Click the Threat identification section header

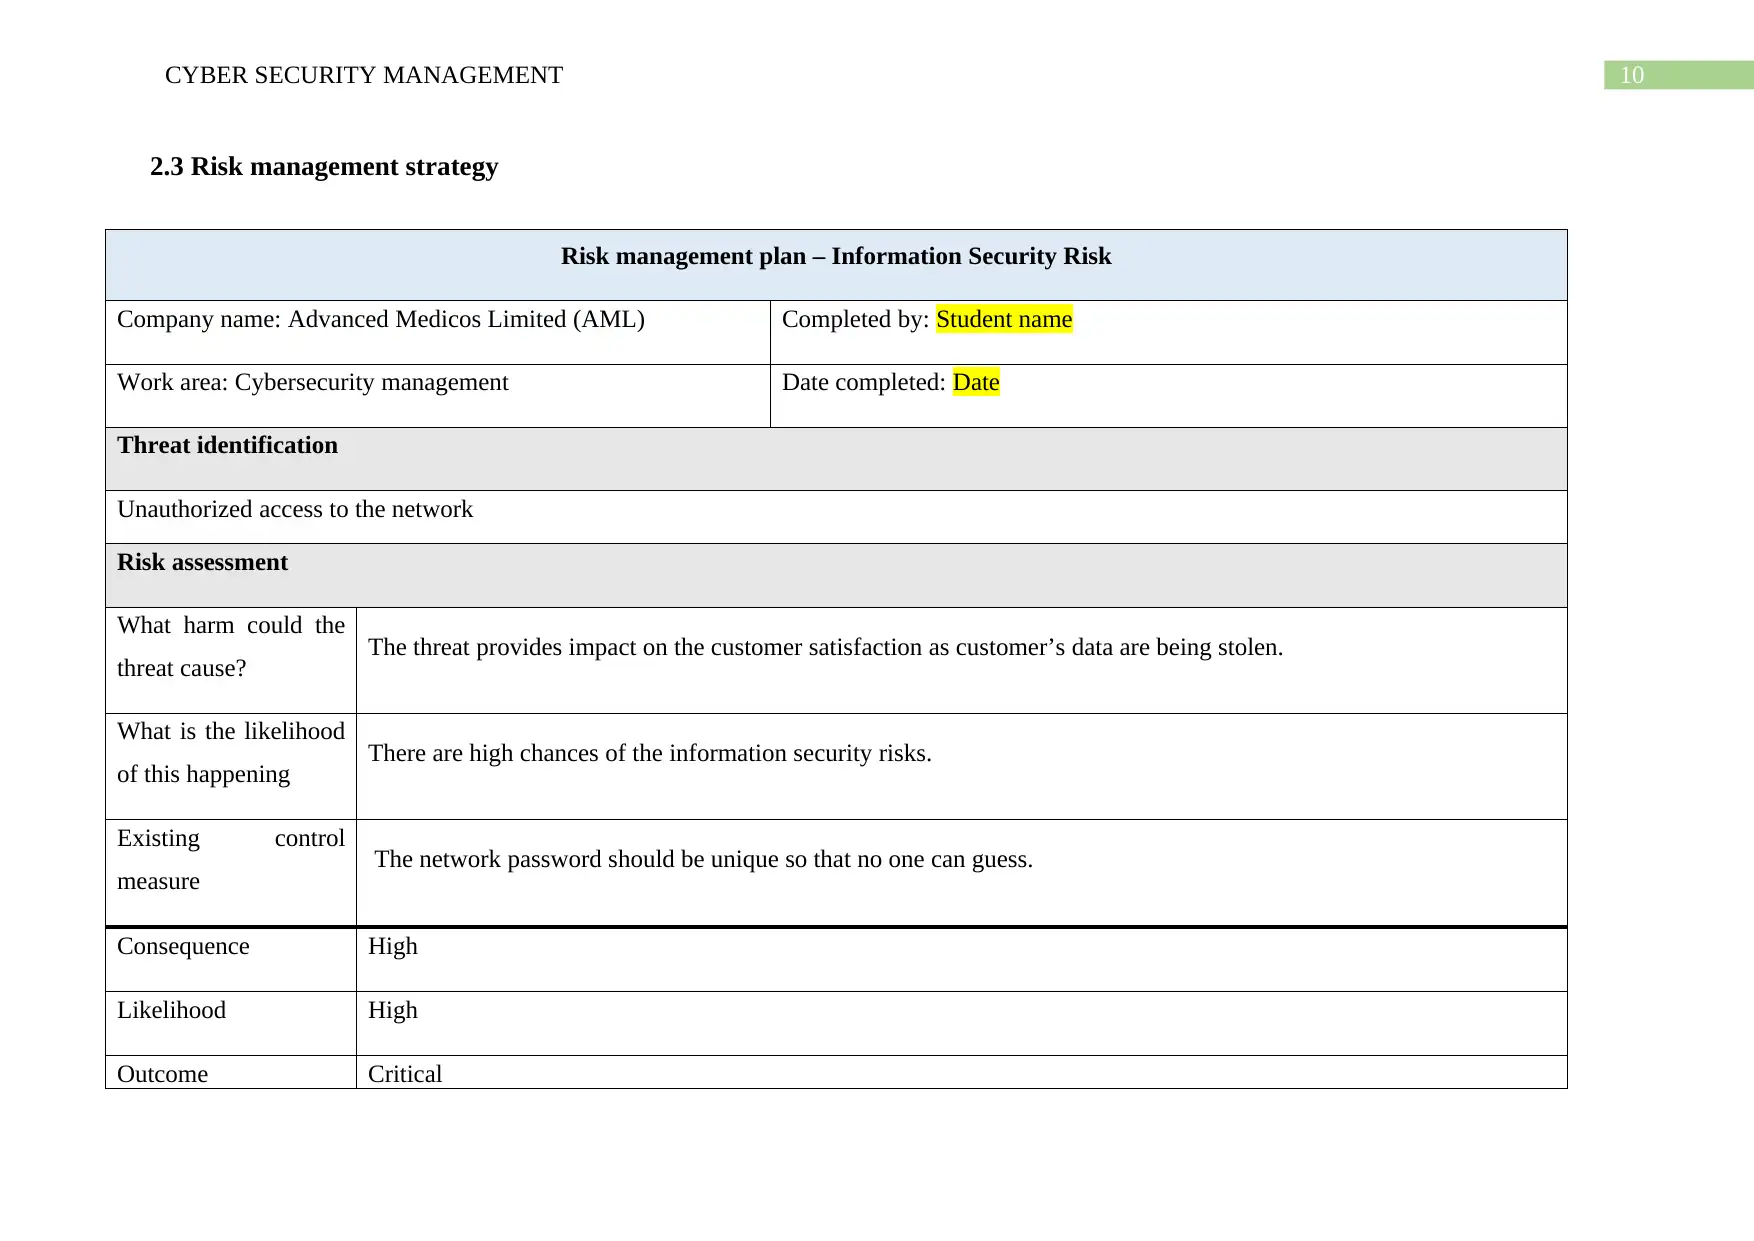[836, 459]
